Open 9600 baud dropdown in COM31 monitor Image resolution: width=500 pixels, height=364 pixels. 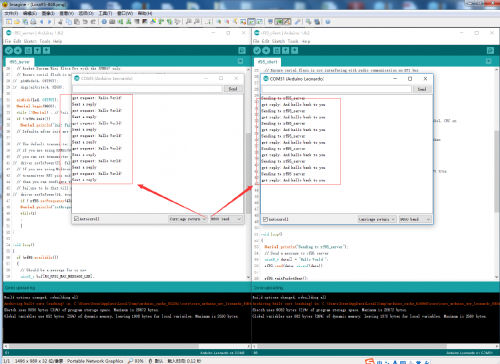coord(415,219)
